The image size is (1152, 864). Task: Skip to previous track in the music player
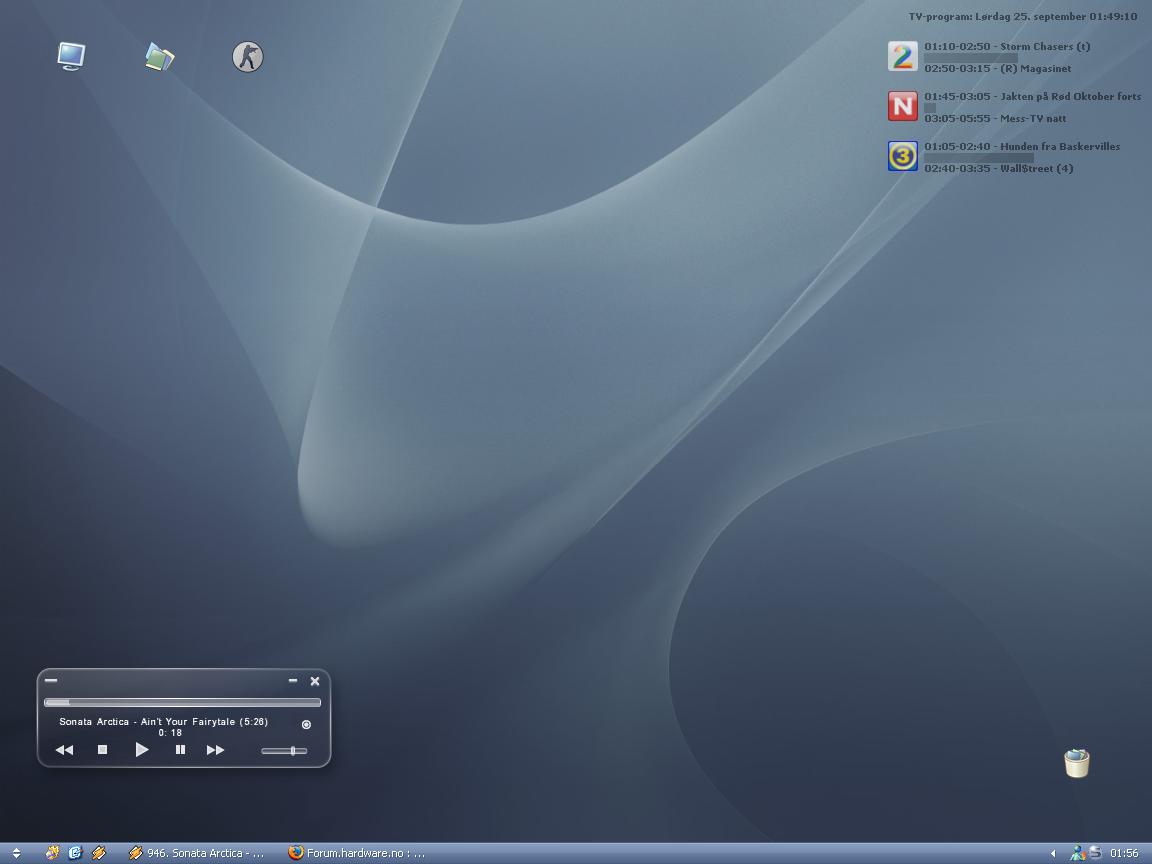(65, 750)
